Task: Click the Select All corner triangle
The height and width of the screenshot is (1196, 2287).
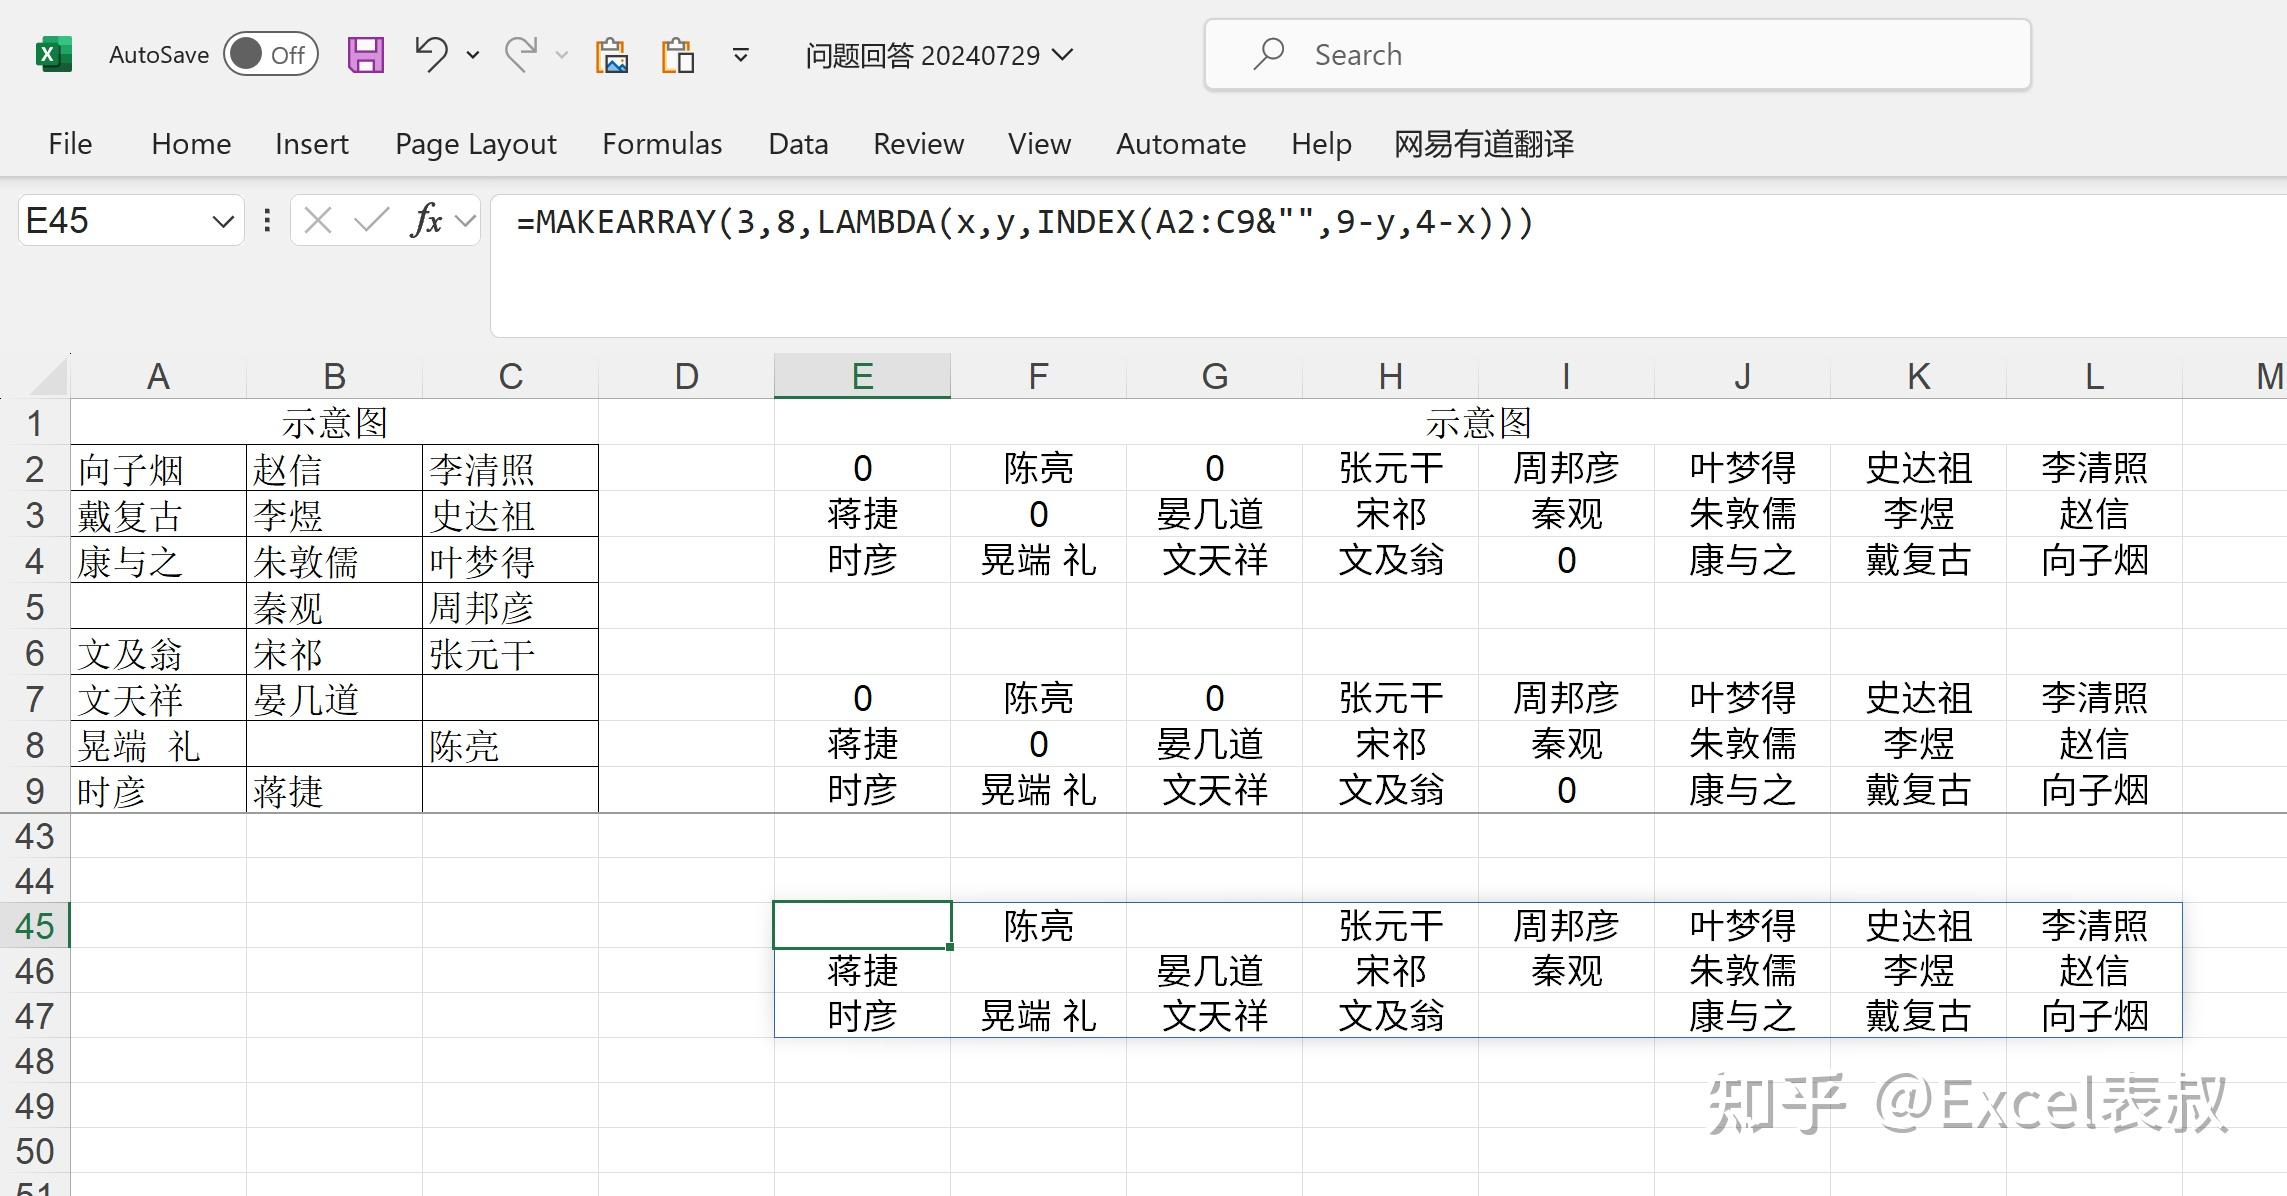Action: (x=48, y=378)
